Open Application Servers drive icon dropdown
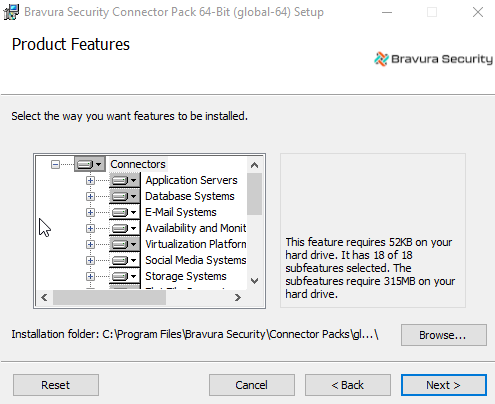The width and height of the screenshot is (495, 404). pos(125,180)
